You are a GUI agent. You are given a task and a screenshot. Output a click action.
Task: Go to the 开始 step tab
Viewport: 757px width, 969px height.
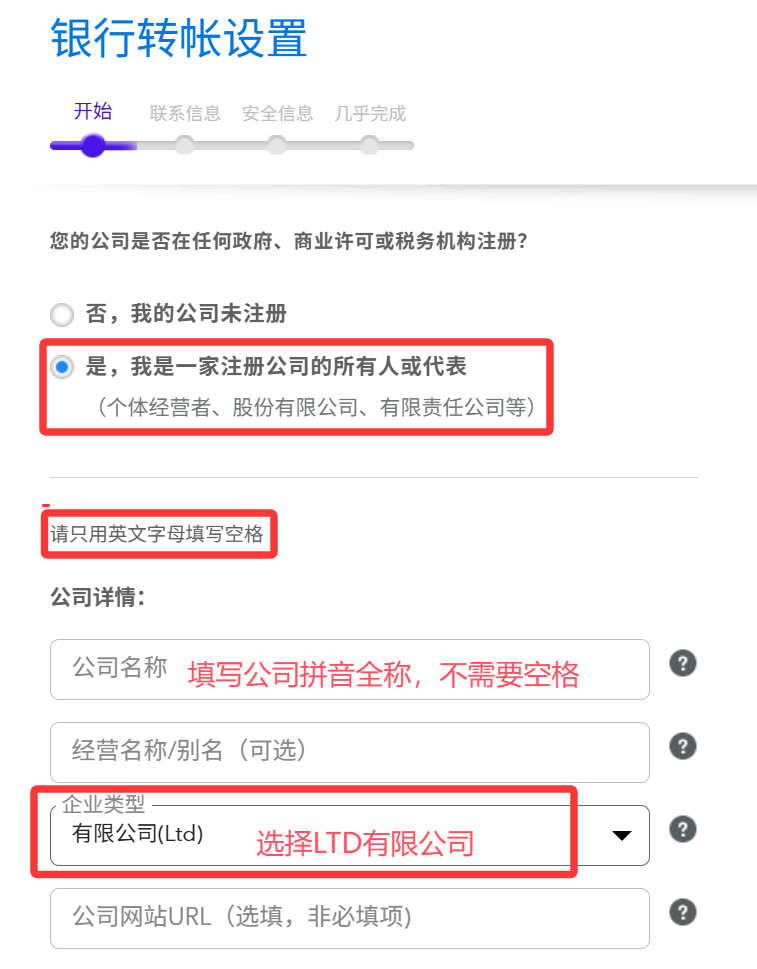coord(93,111)
